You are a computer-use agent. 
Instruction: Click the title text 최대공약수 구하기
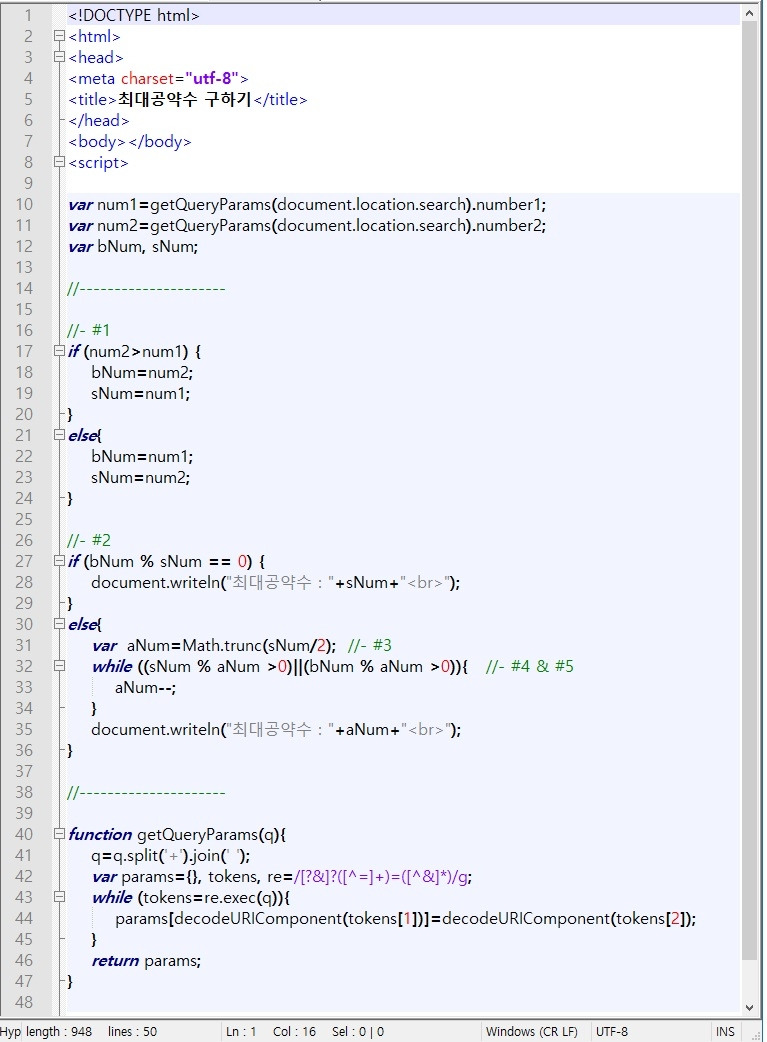[x=184, y=99]
